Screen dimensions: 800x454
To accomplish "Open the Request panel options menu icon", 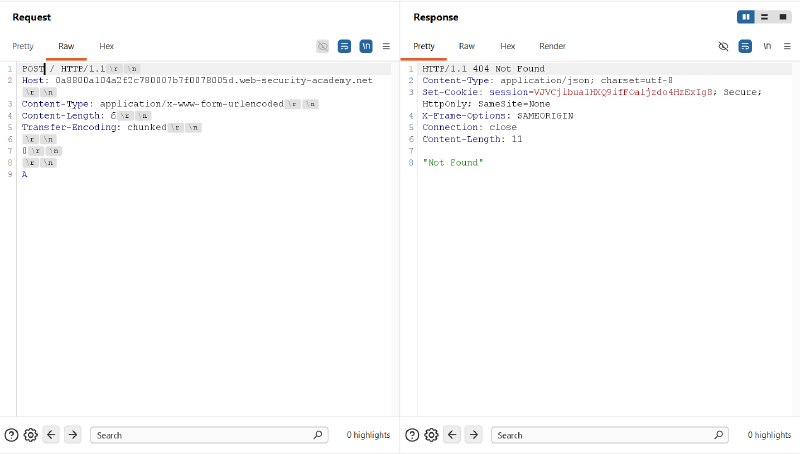I will 386,46.
